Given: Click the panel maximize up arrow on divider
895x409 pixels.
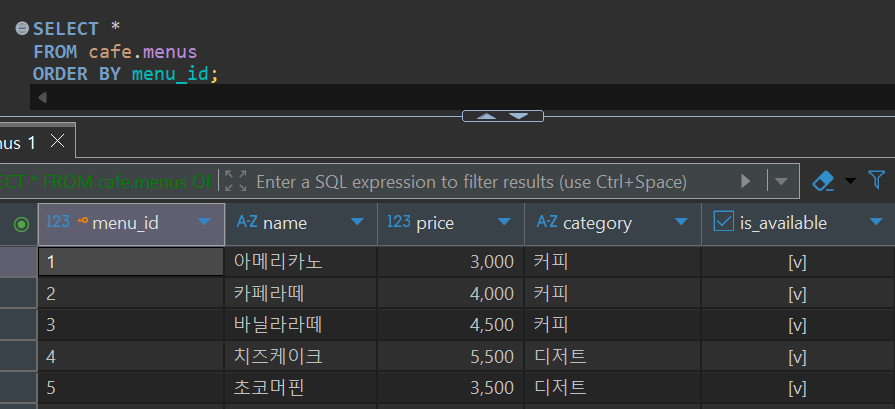Looking at the screenshot, I should [486, 116].
